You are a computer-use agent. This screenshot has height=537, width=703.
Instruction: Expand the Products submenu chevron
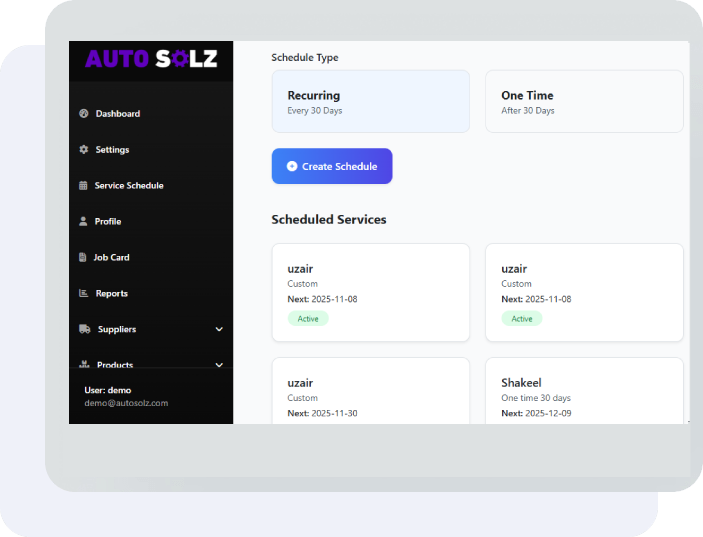[219, 365]
